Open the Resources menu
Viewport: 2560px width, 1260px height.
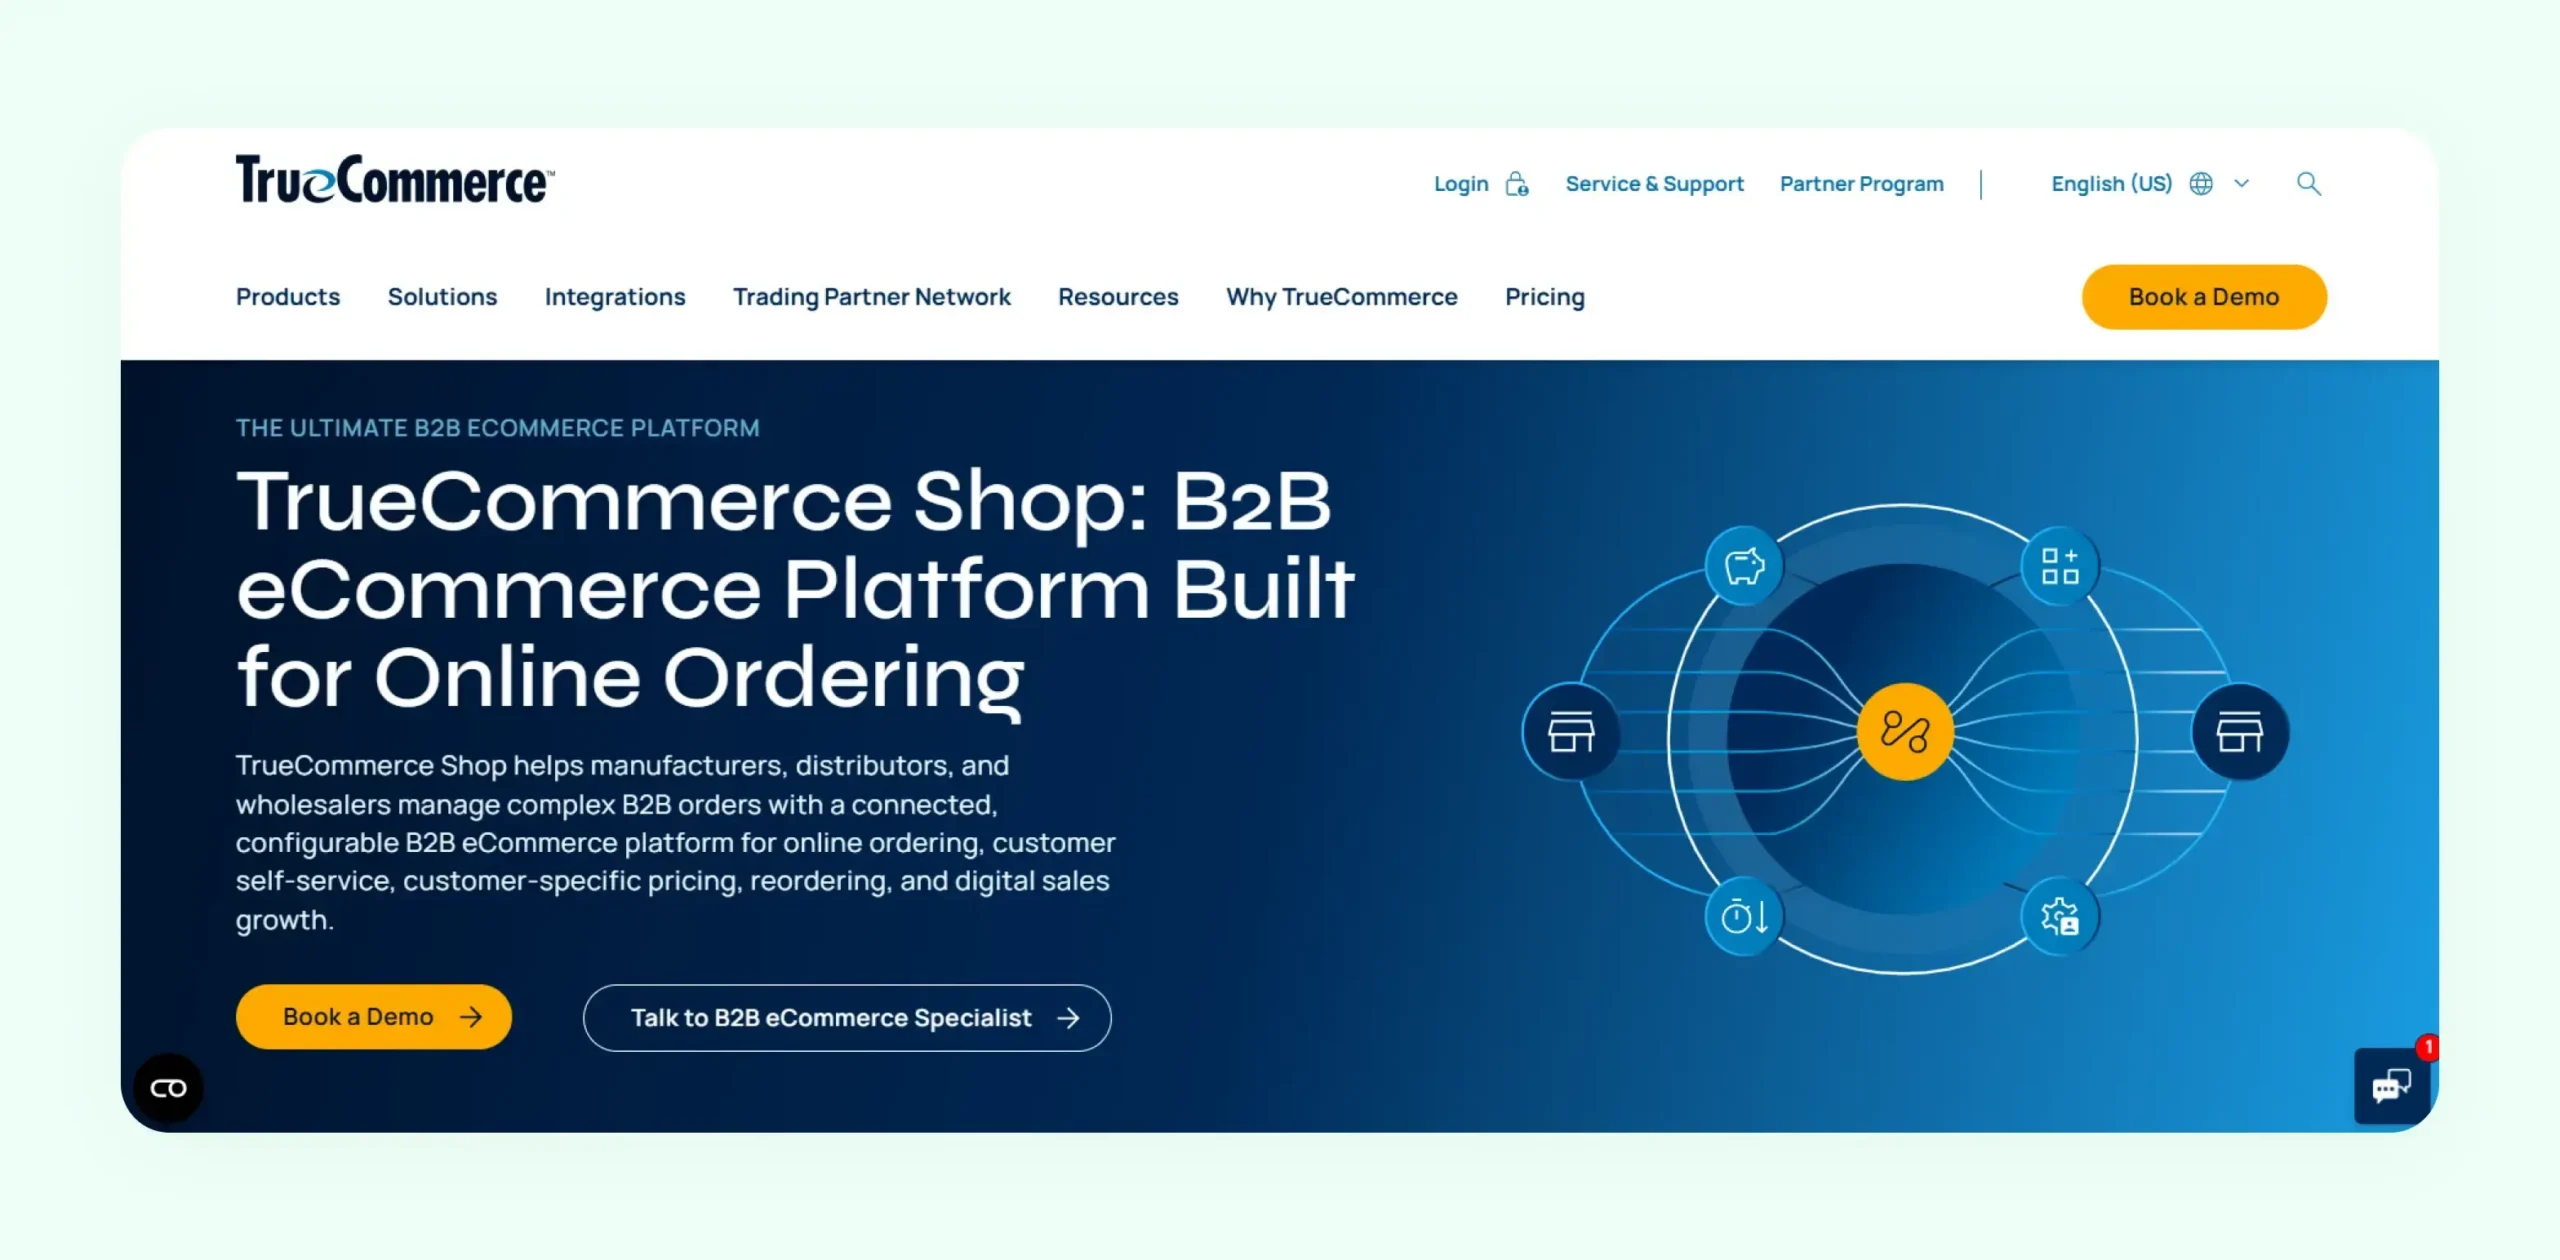tap(1118, 297)
